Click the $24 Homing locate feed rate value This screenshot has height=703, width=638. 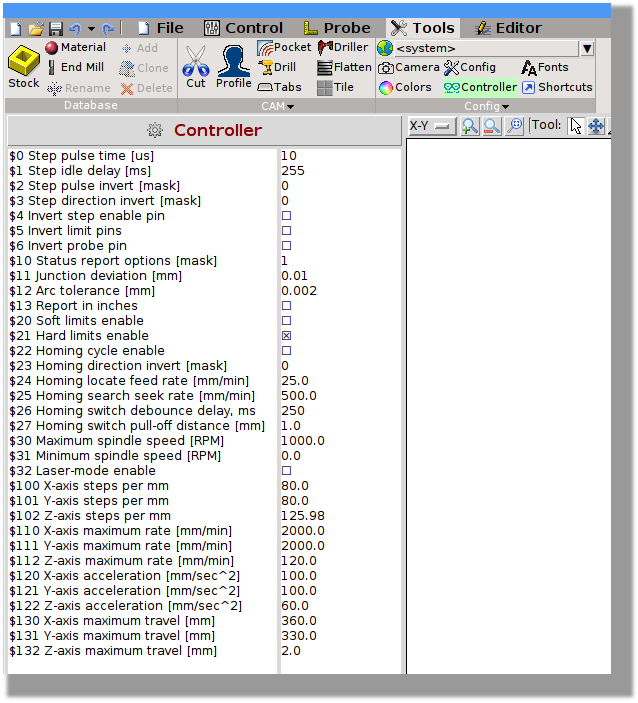click(x=295, y=381)
